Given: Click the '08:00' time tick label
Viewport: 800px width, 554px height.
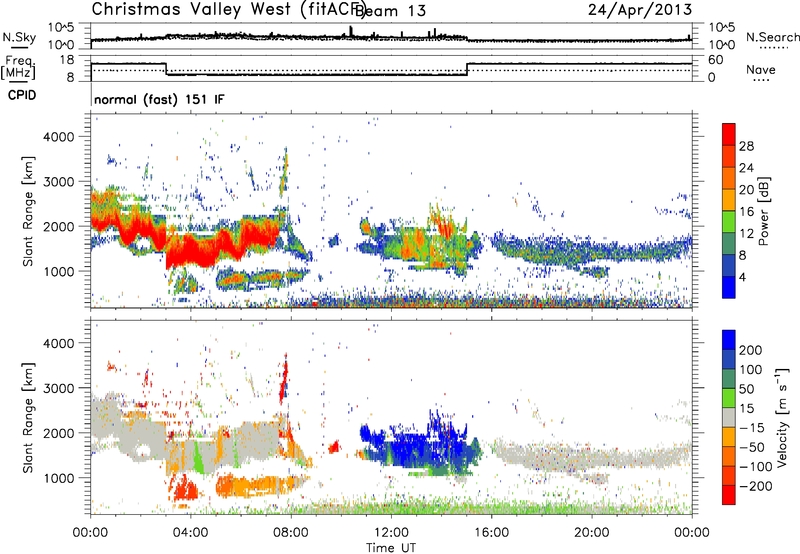Looking at the screenshot, I should click(291, 533).
